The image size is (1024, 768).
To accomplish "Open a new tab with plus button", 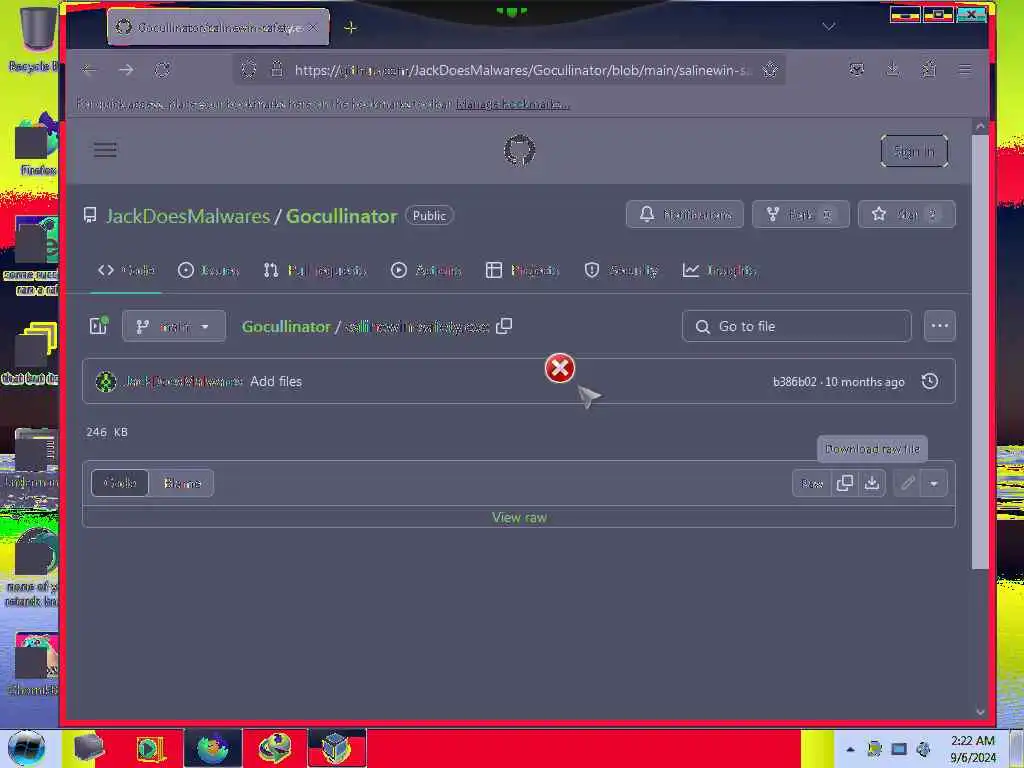I will [351, 27].
